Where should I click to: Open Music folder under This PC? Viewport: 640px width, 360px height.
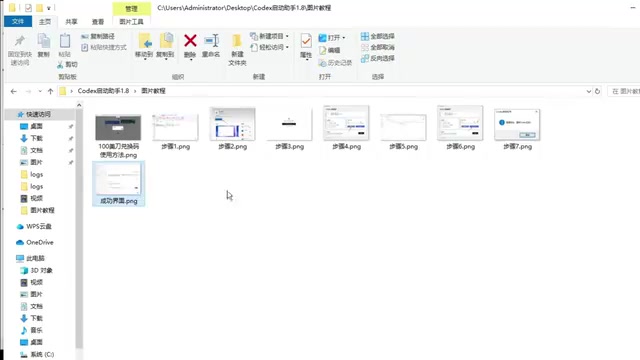pyautogui.click(x=32, y=330)
